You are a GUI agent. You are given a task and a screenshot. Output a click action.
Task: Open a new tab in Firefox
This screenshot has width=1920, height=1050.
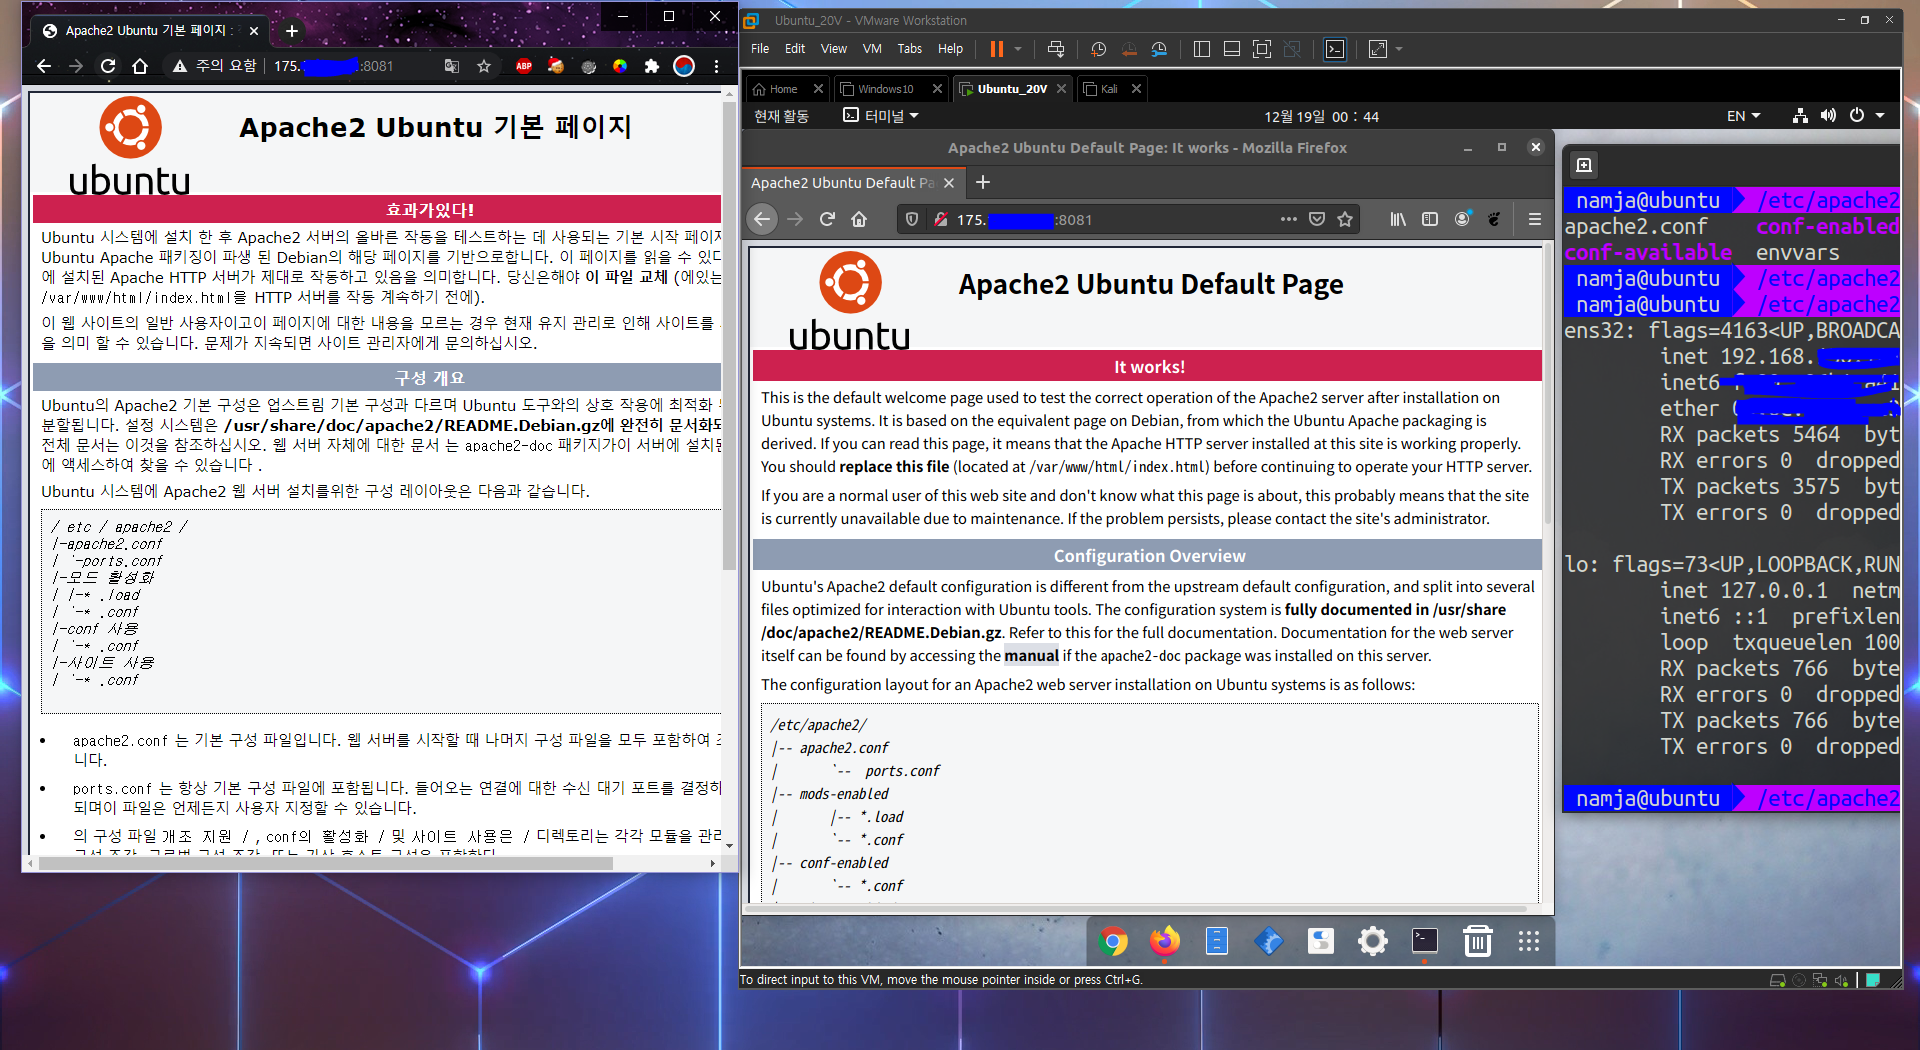[x=983, y=182]
